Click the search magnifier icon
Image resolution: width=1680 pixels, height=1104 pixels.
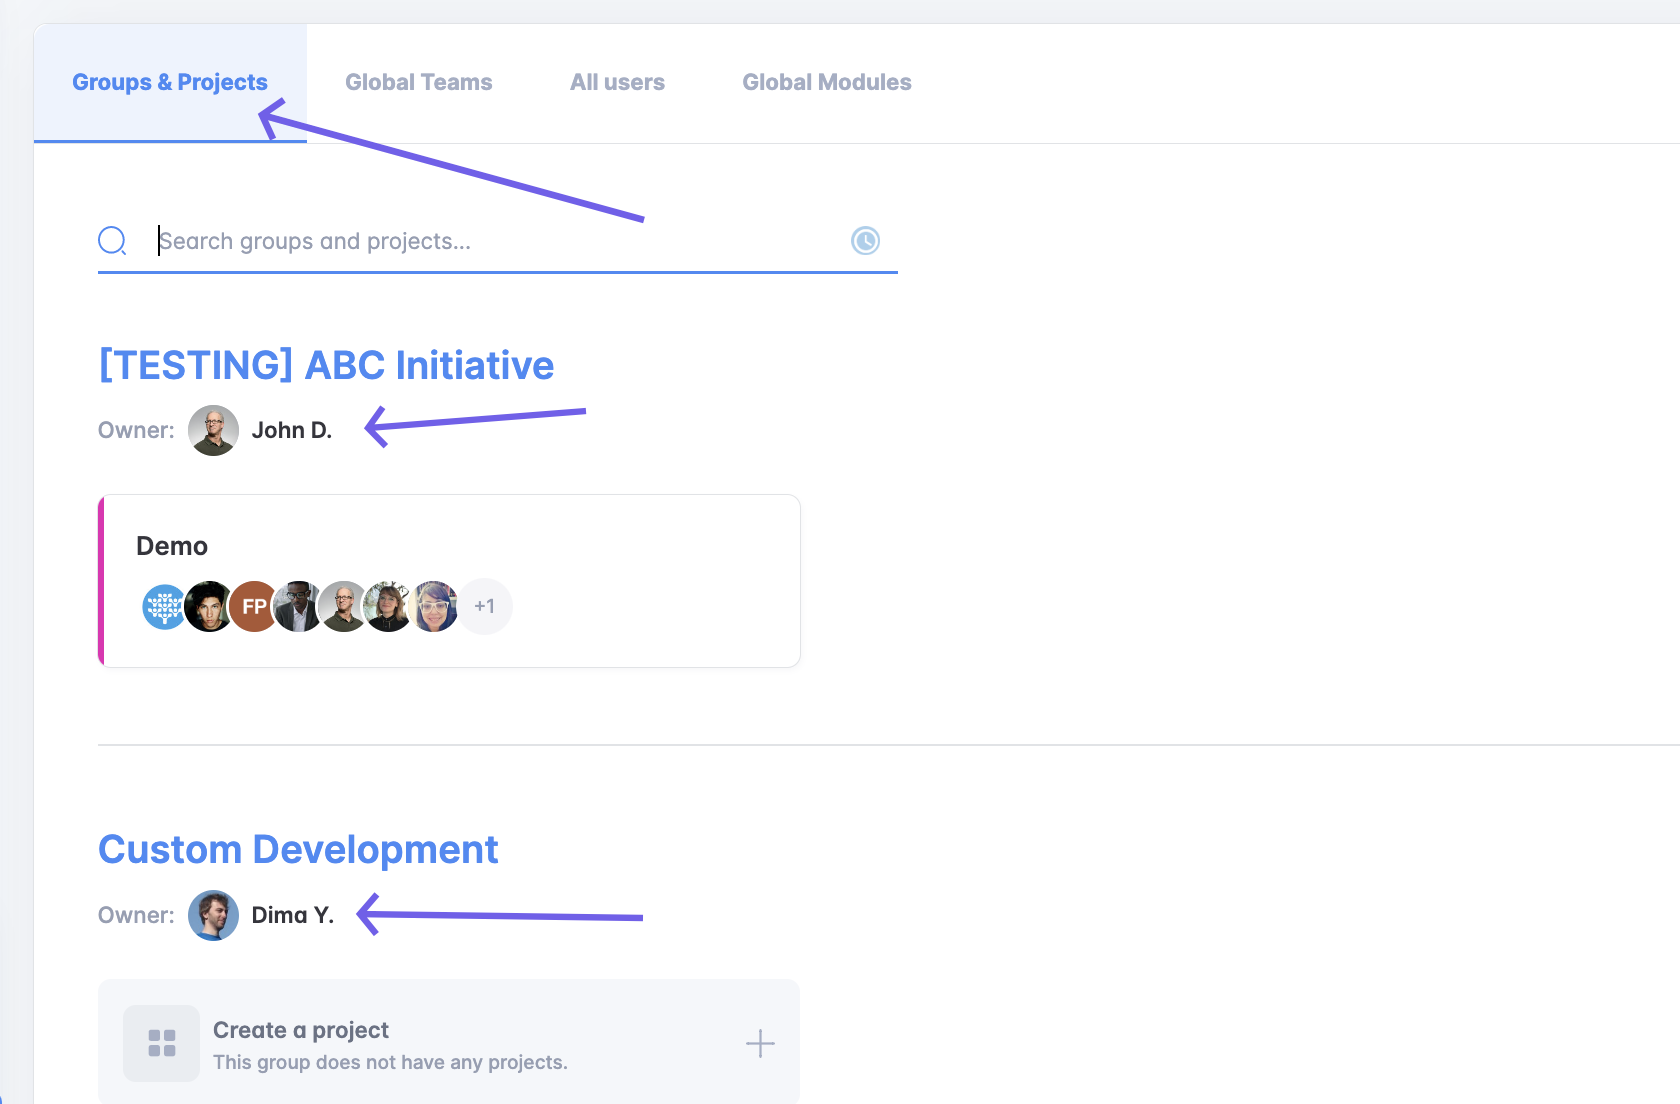click(x=112, y=241)
